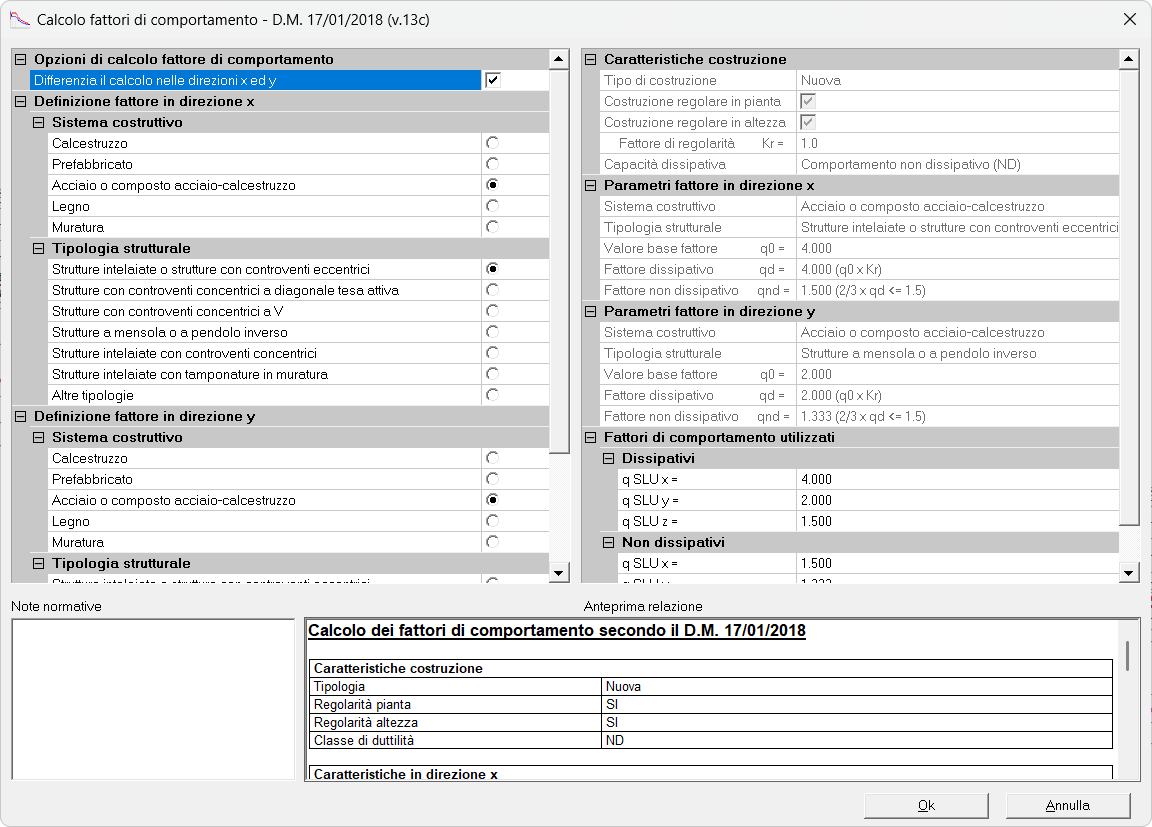Image resolution: width=1152 pixels, height=827 pixels.
Task: Click the Left panel vertical scrollbar thumb
Action: click(559, 262)
